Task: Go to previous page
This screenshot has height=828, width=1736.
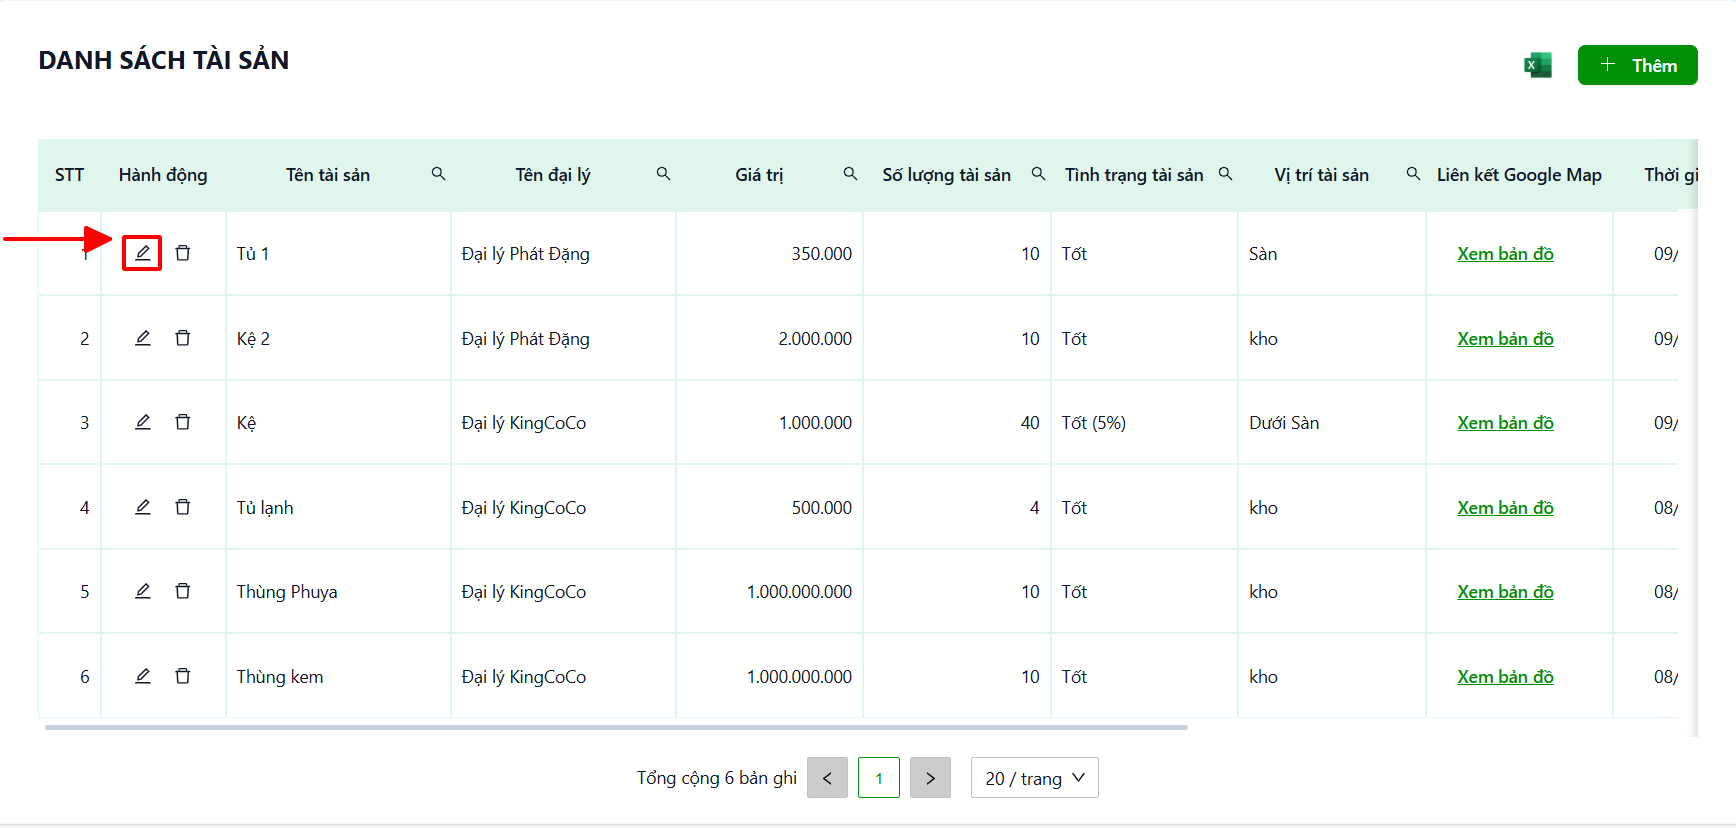Action: pos(827,778)
